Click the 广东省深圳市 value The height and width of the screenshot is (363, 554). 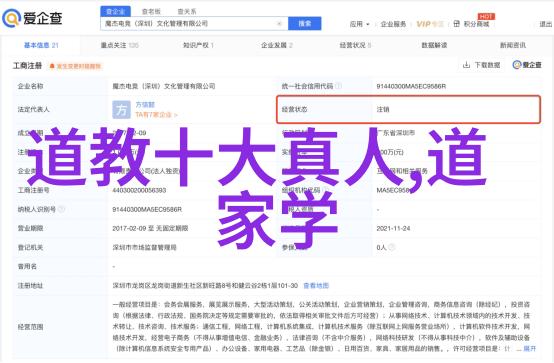[395, 133]
